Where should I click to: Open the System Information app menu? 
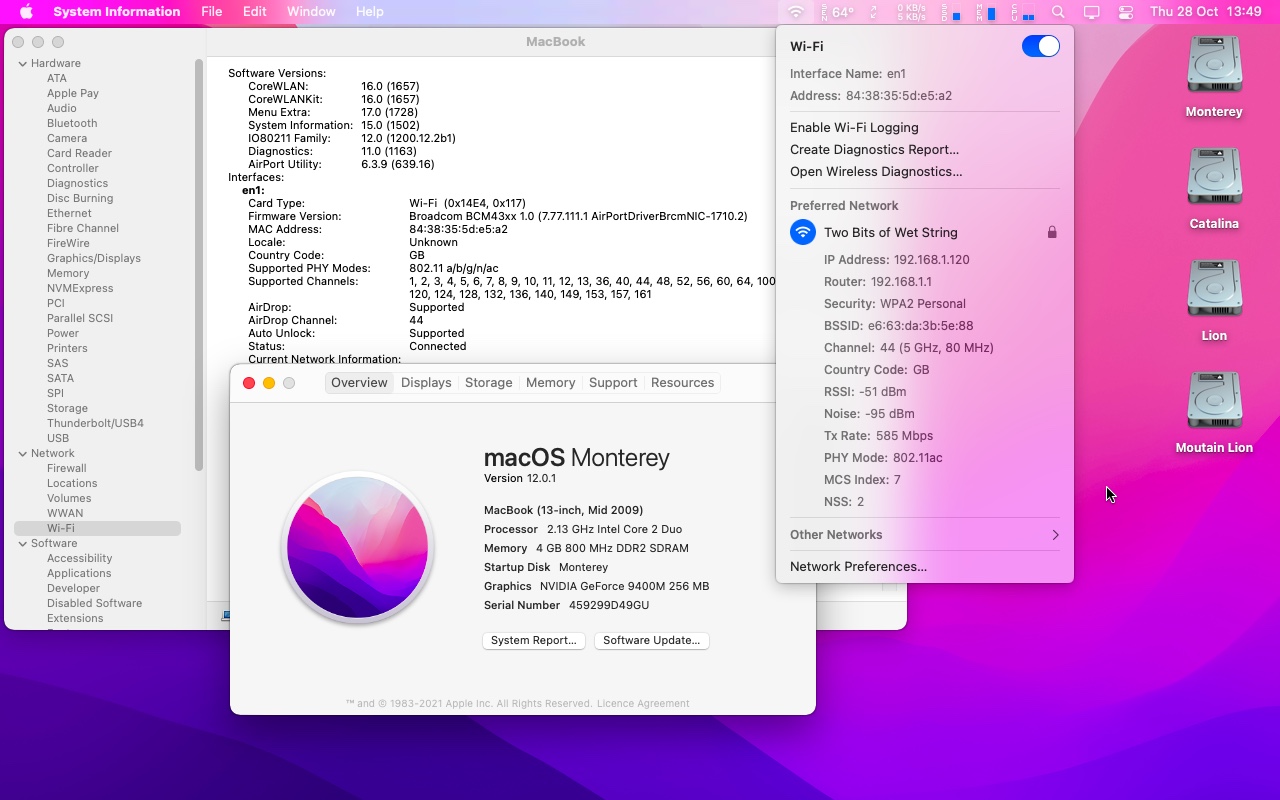pyautogui.click(x=117, y=12)
